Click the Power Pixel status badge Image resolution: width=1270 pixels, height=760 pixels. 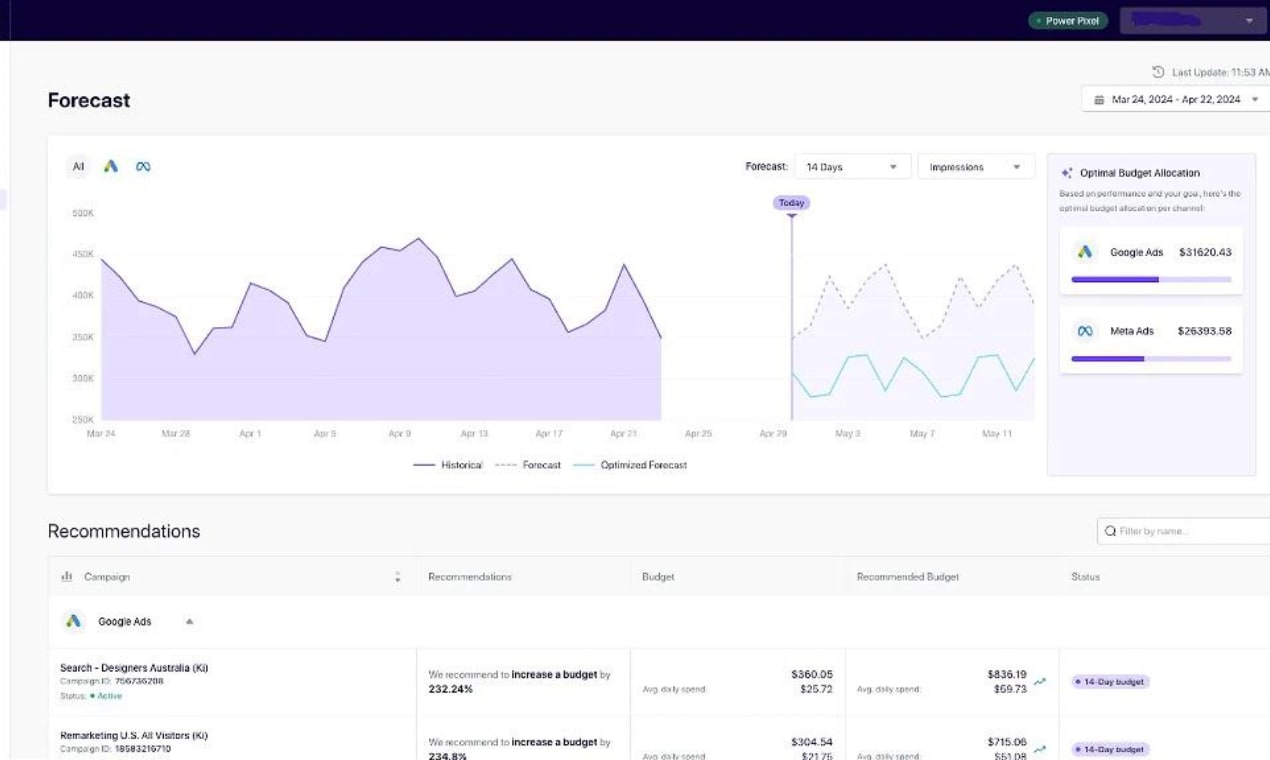1068,21
